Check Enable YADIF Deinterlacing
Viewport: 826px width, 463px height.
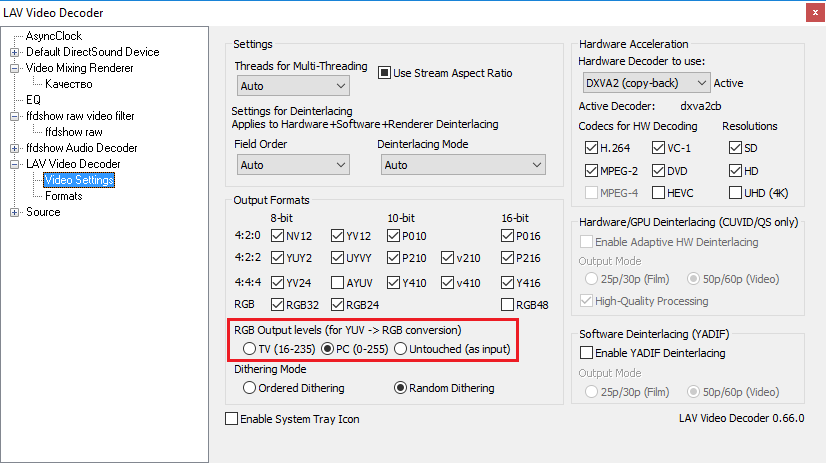coord(587,353)
